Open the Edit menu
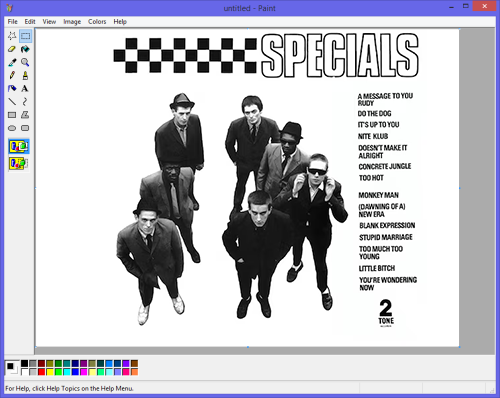Viewport: 500px width, 398px height. click(30, 22)
